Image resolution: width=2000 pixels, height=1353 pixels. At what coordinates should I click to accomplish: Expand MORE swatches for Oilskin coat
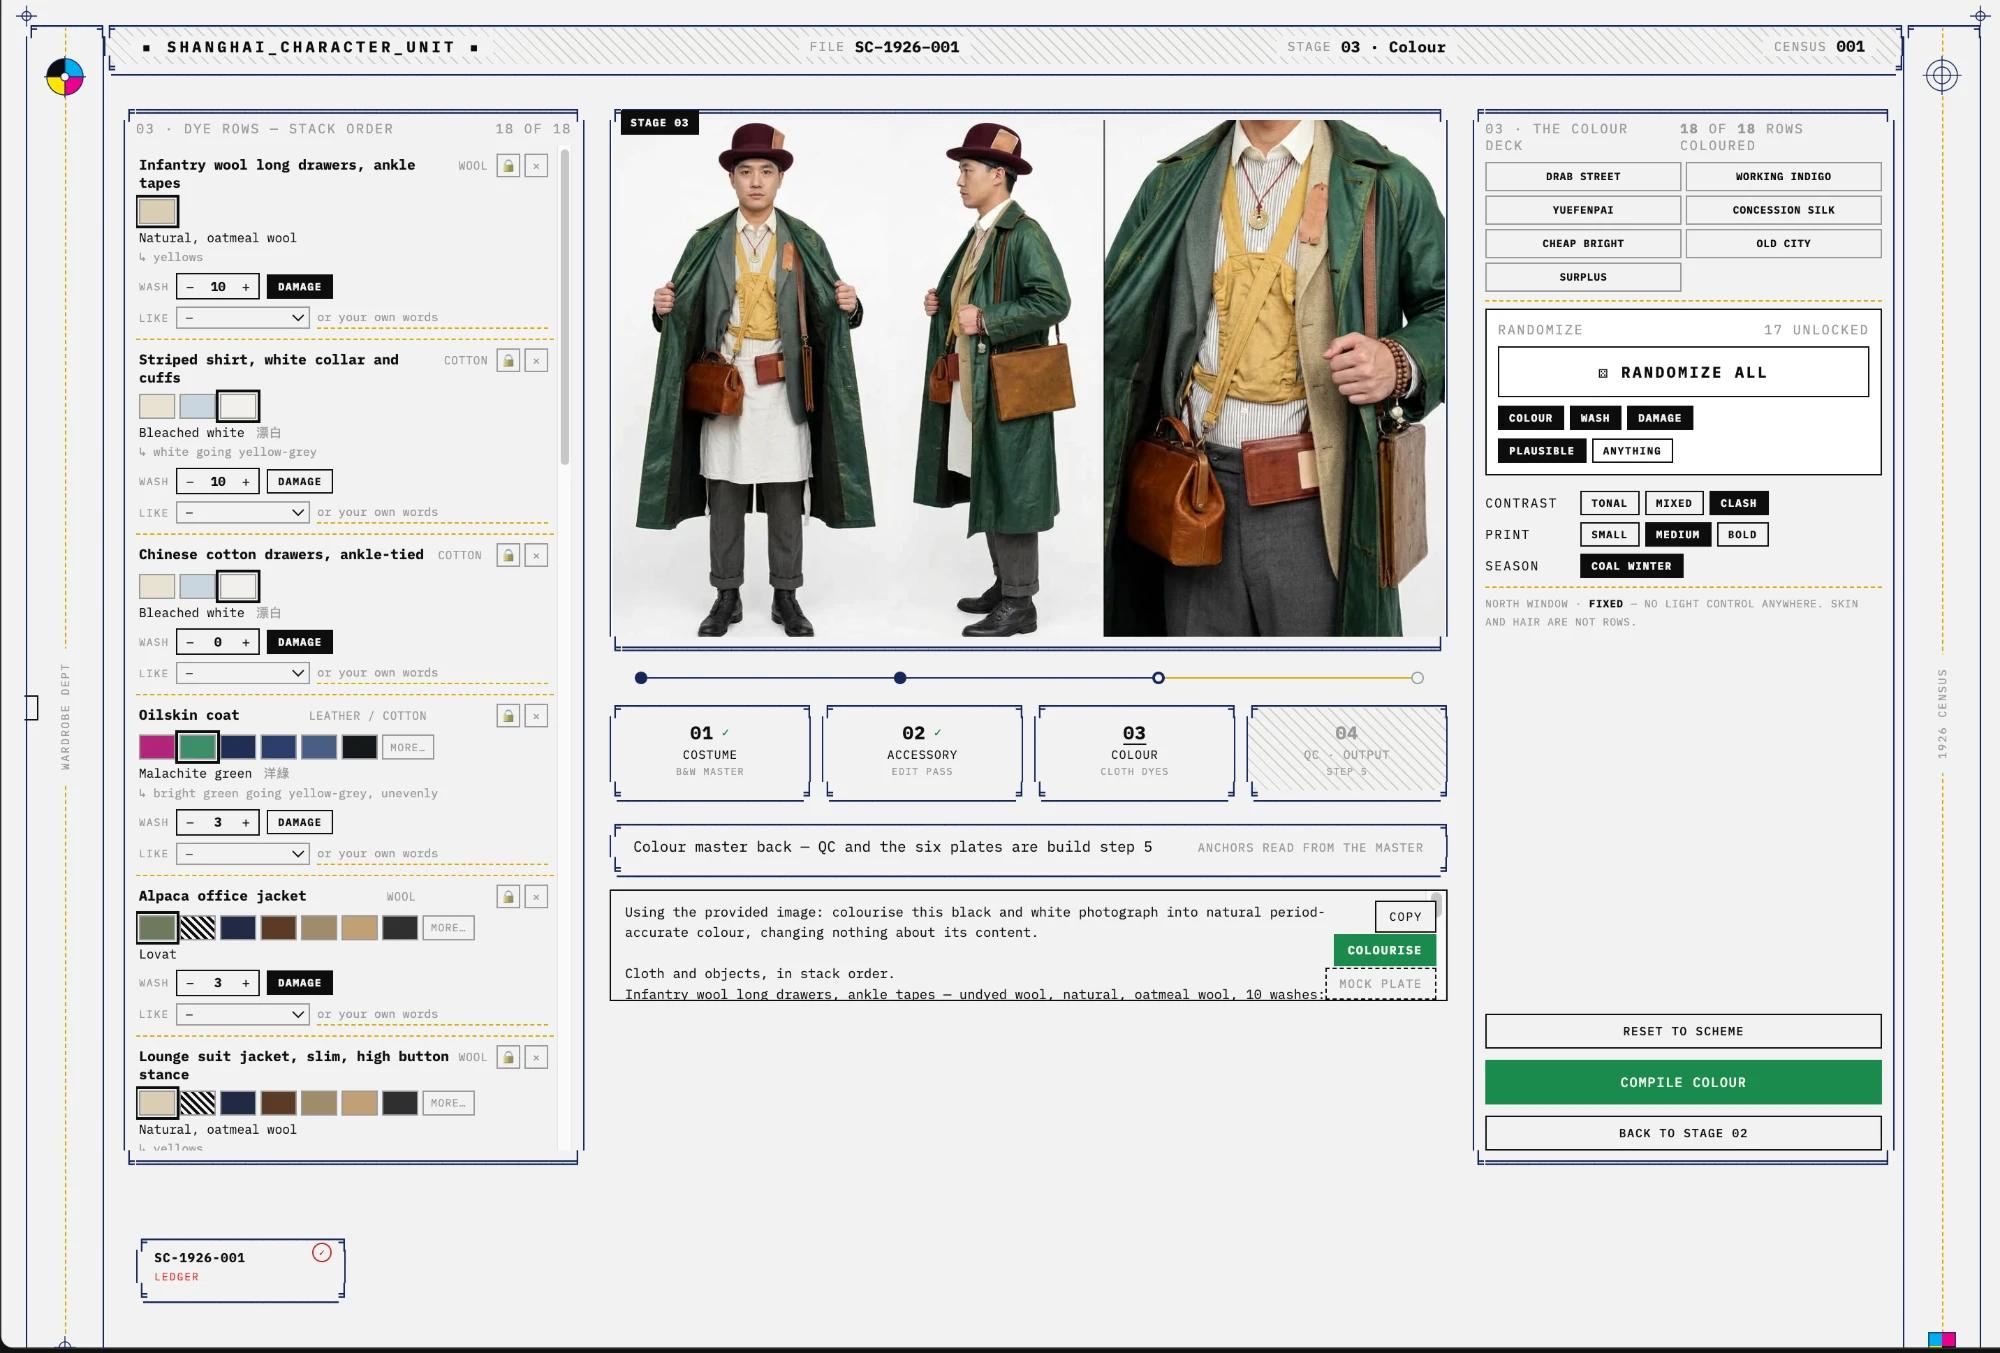tap(407, 747)
